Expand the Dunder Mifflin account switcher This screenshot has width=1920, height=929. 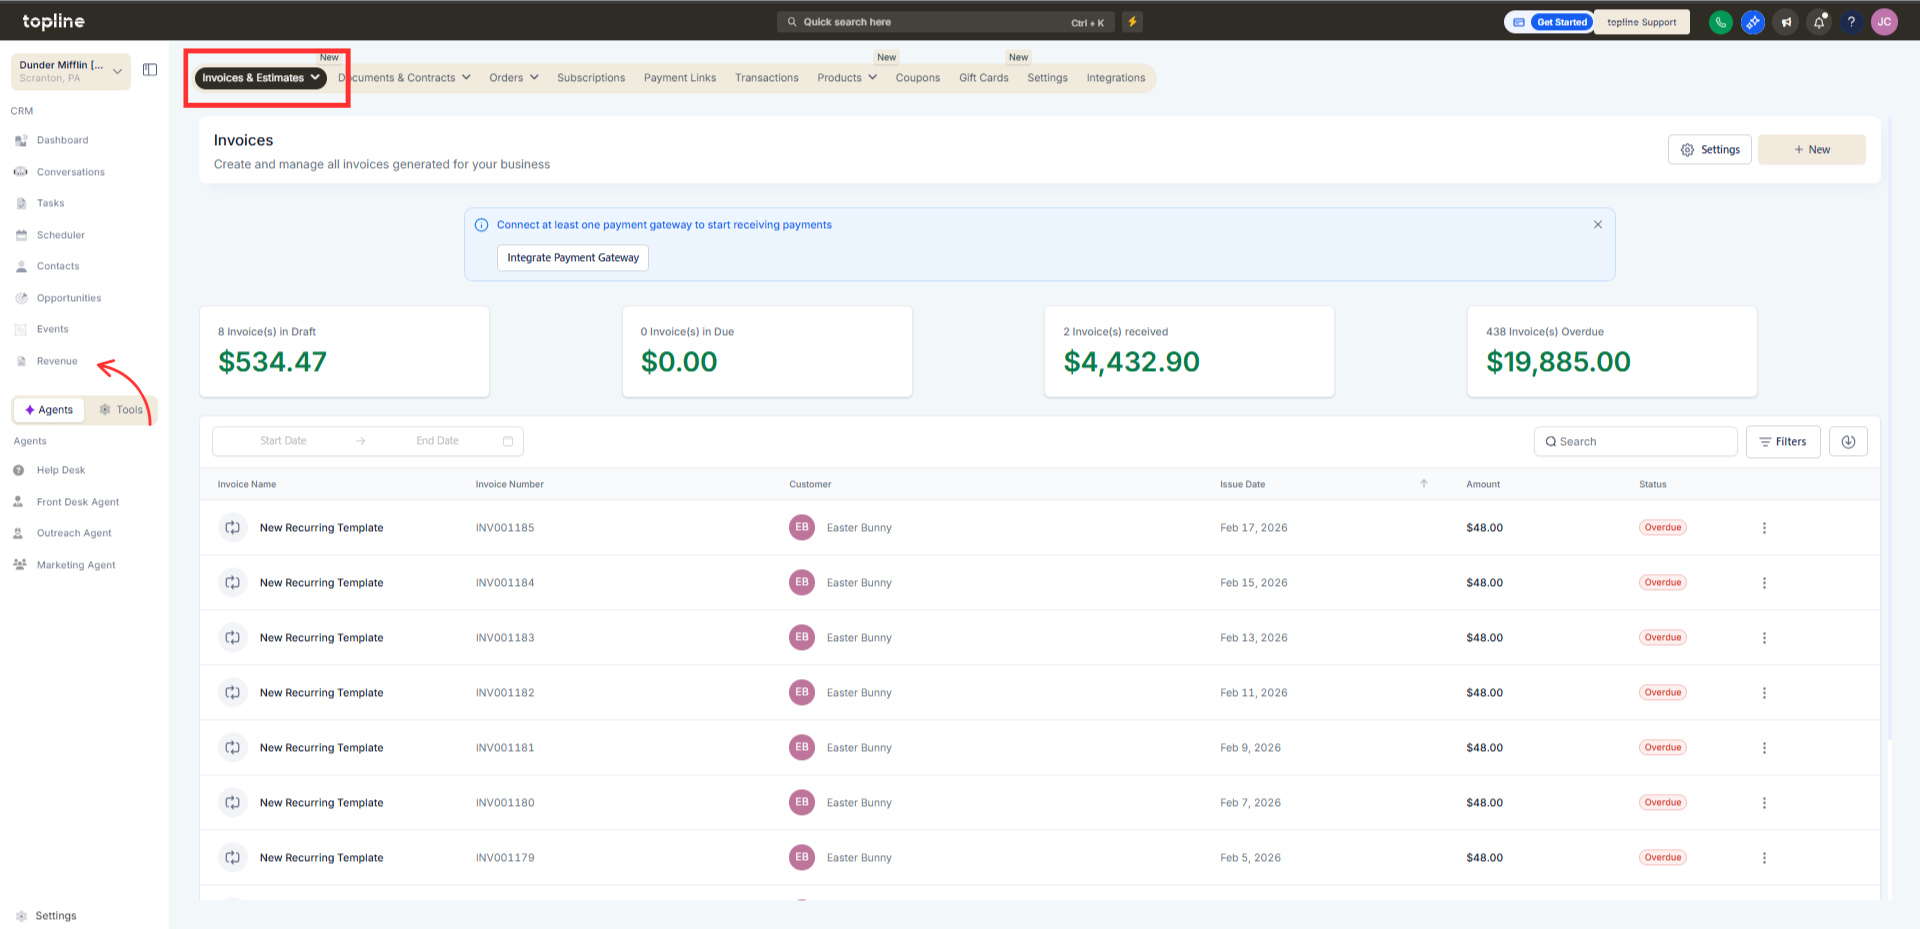coord(71,71)
